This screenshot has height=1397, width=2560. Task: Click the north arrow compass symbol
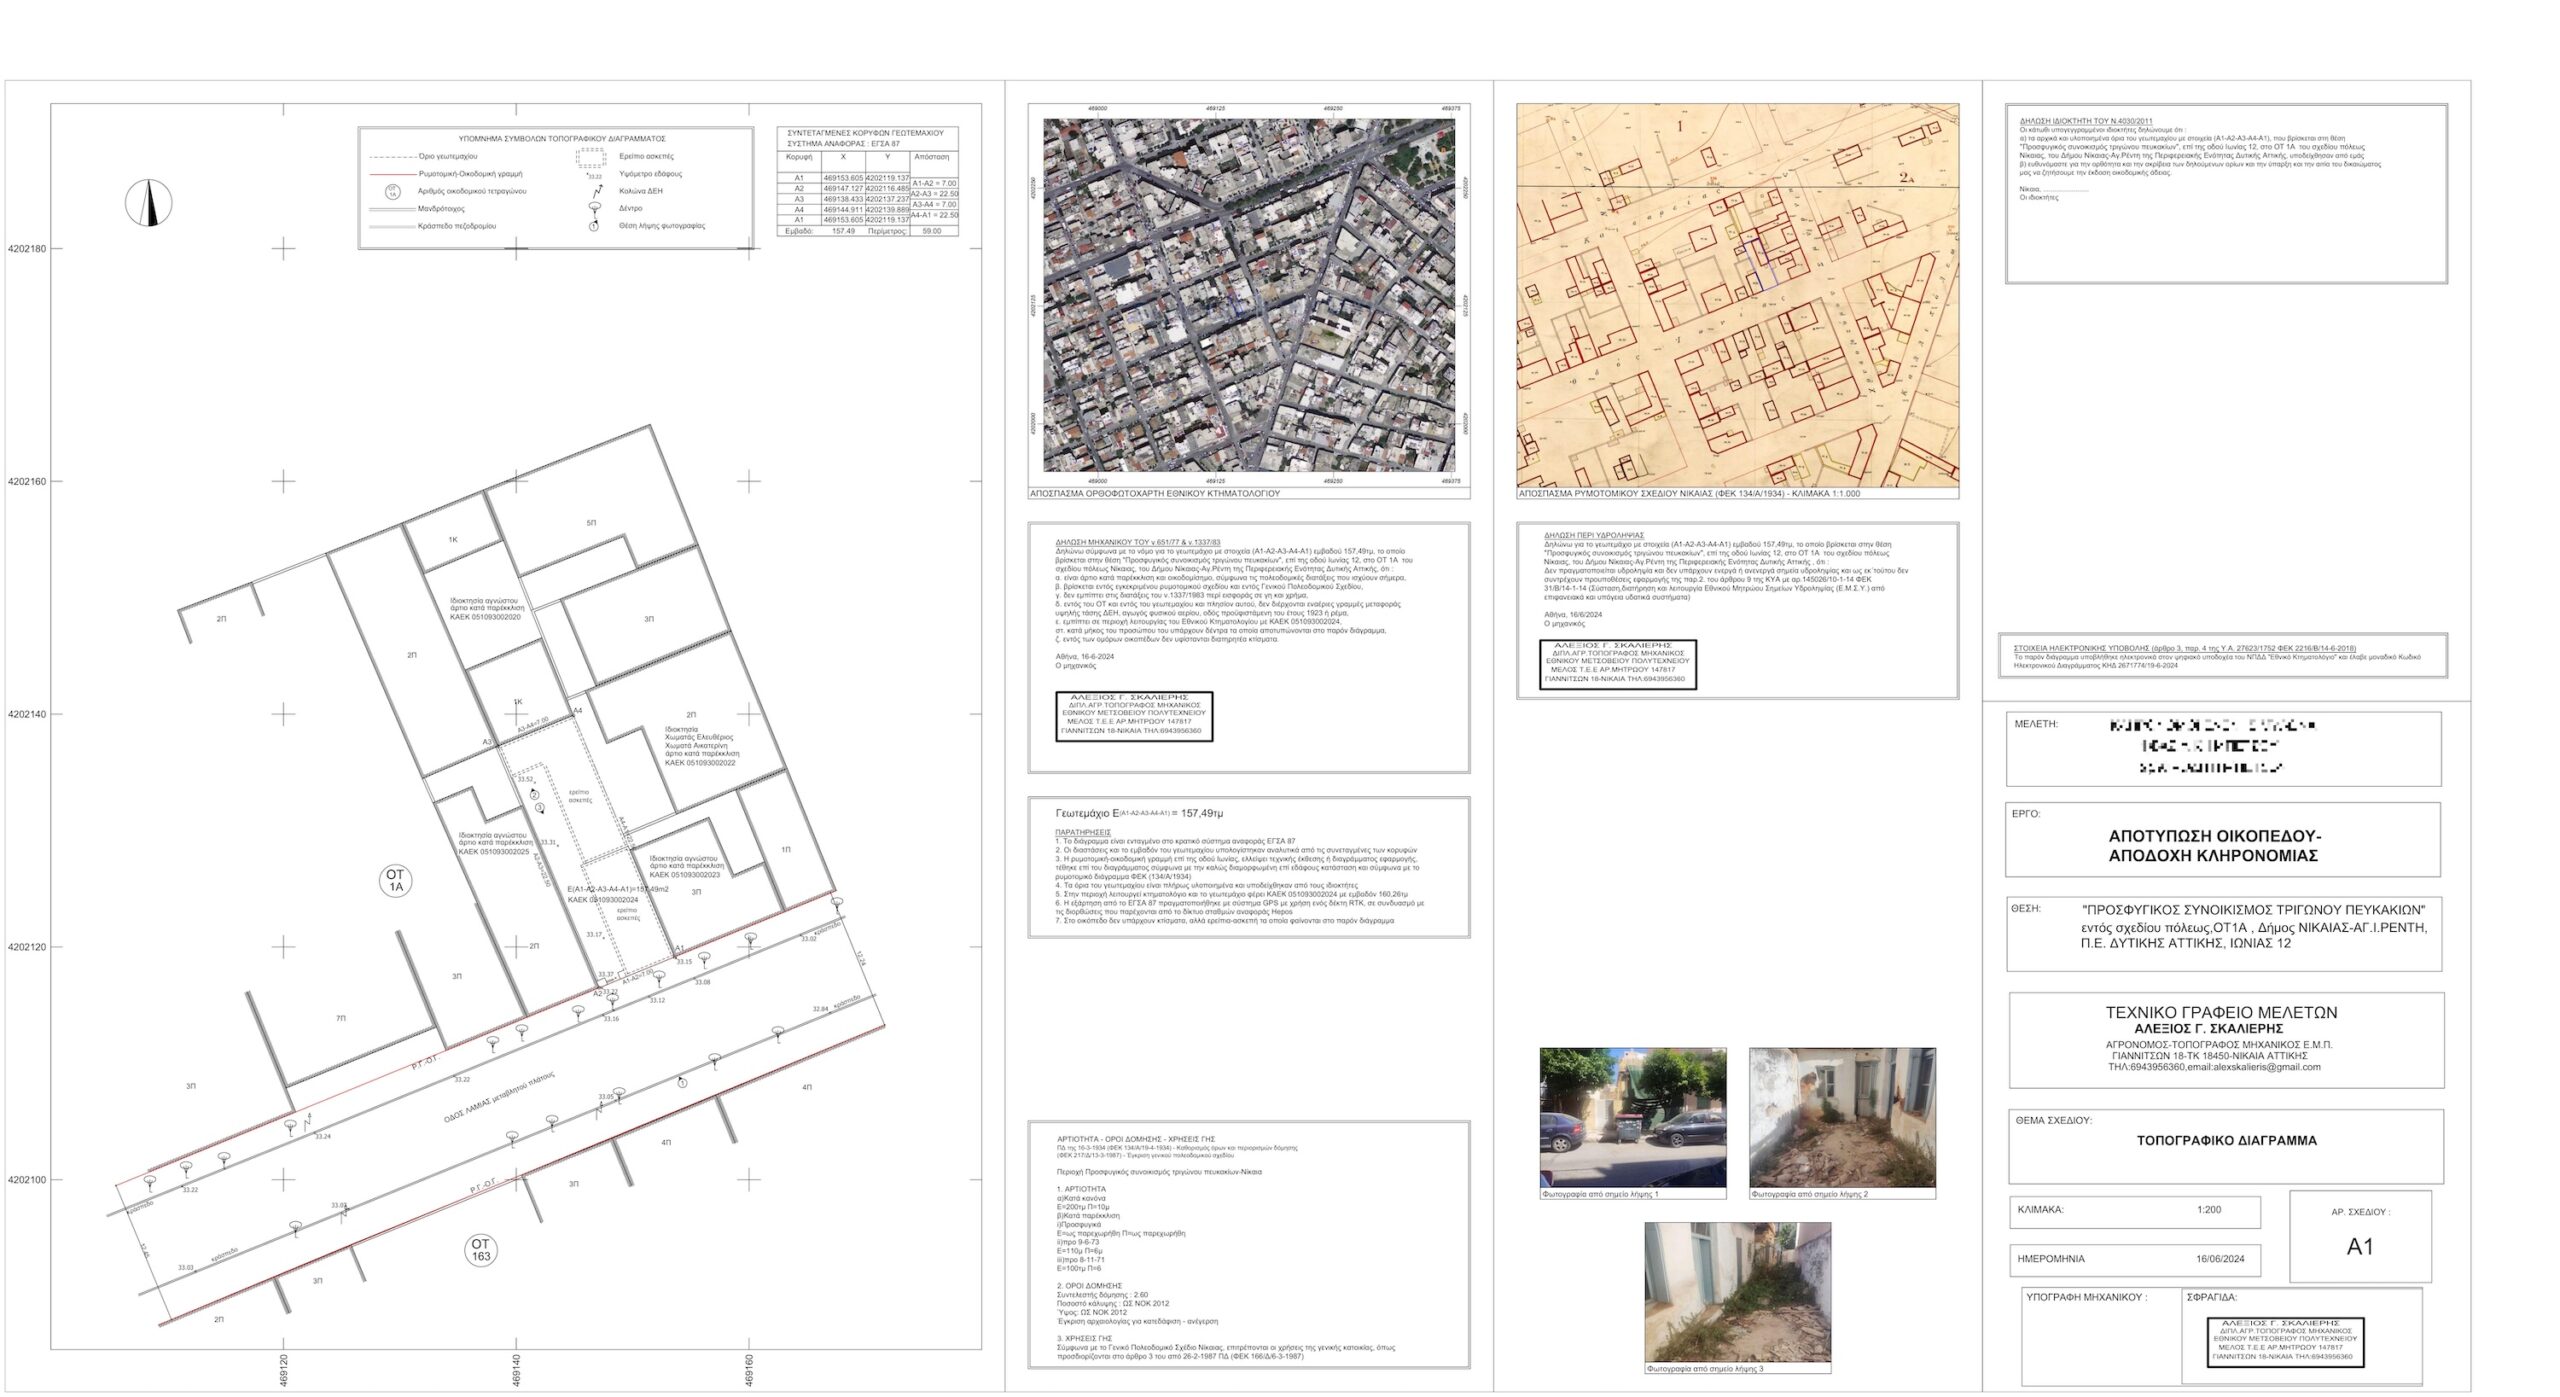click(x=148, y=203)
